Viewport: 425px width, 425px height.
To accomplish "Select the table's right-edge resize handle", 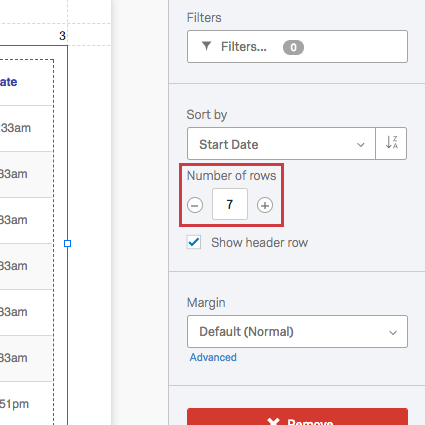I will coord(67,244).
